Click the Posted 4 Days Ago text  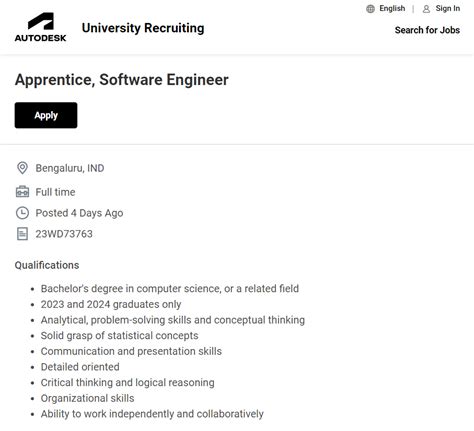[x=79, y=213]
